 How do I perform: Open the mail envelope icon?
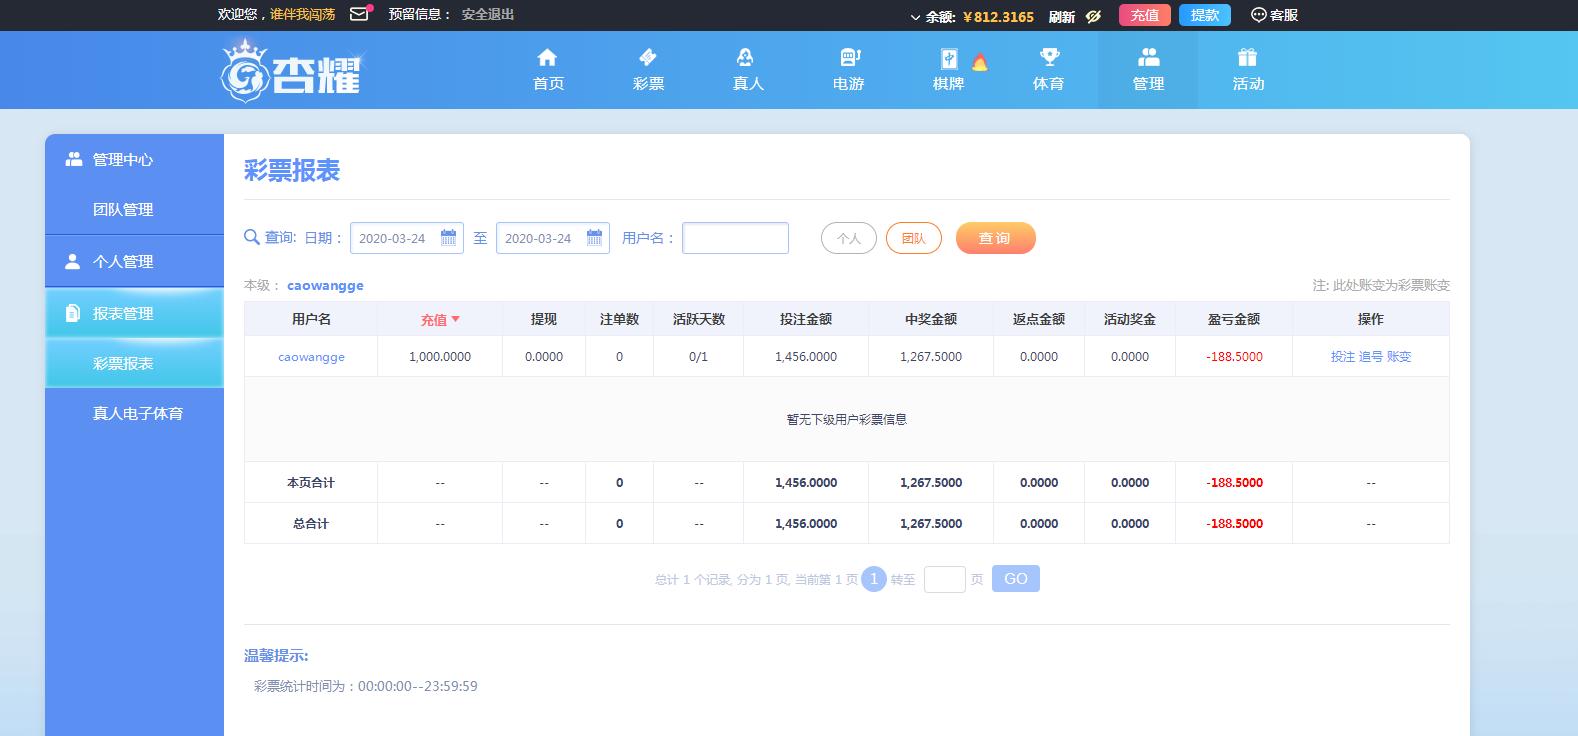tap(359, 15)
